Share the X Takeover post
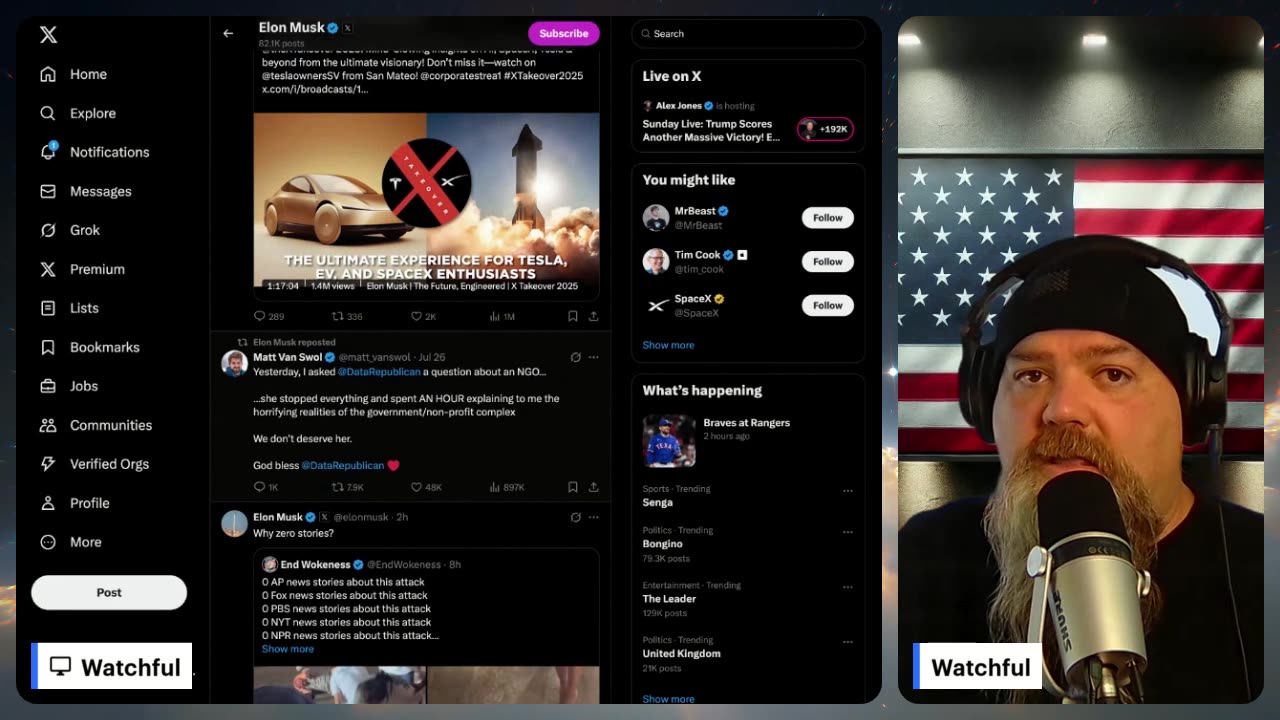Viewport: 1280px width, 720px height. pyautogui.click(x=593, y=316)
